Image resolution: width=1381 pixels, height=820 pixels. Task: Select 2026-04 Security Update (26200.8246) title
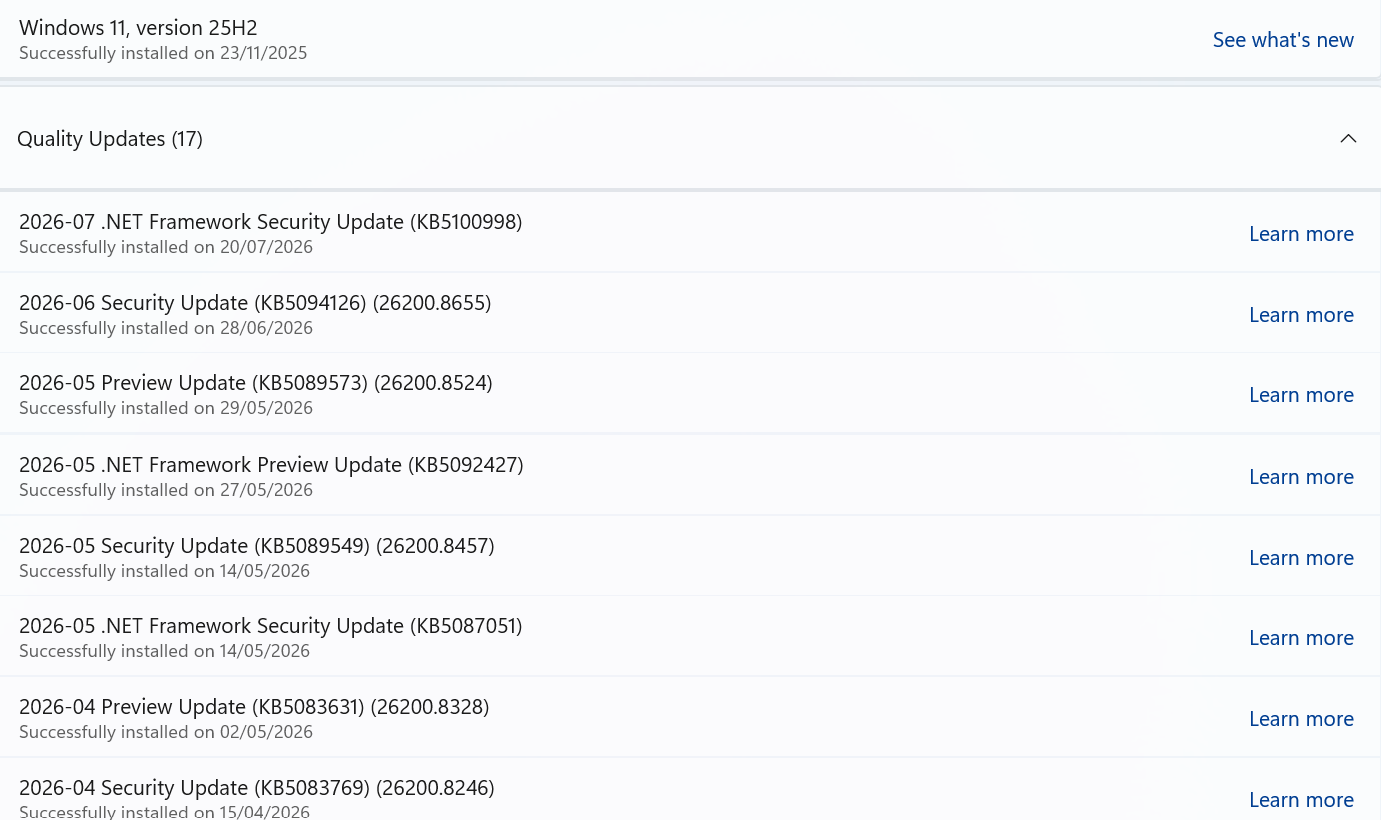click(x=257, y=788)
